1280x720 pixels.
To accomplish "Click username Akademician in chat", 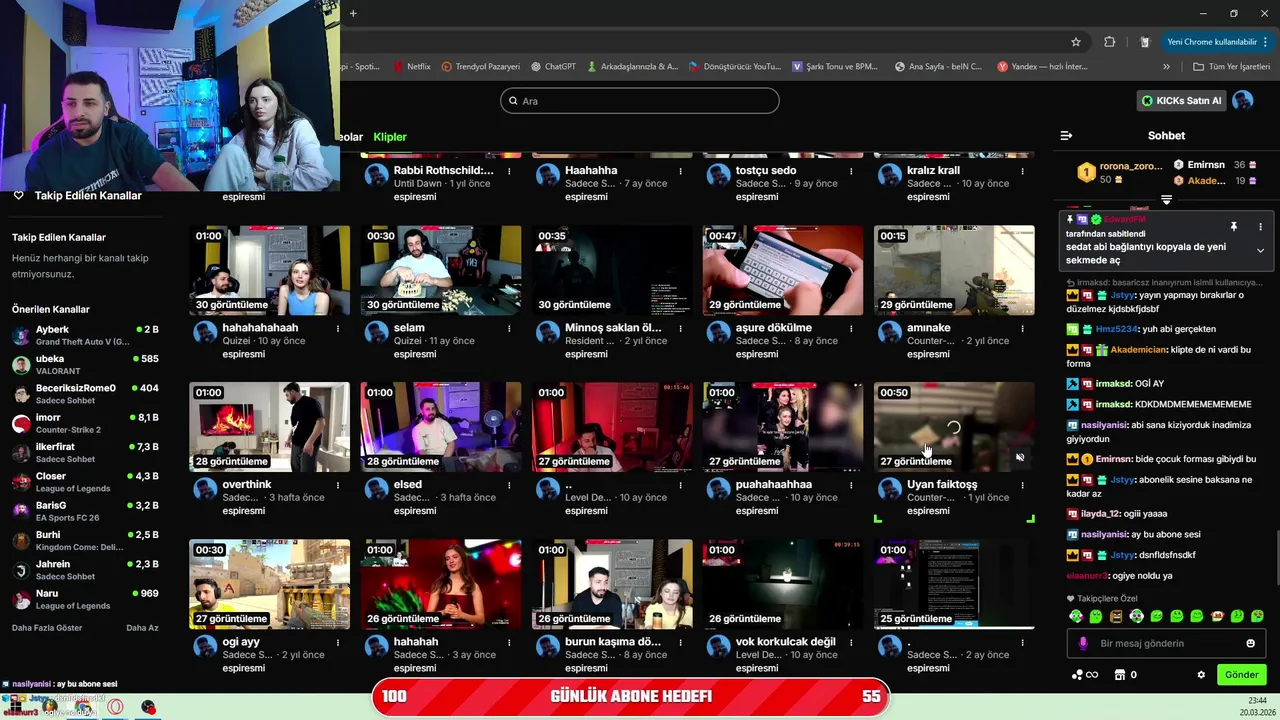I will [1139, 350].
